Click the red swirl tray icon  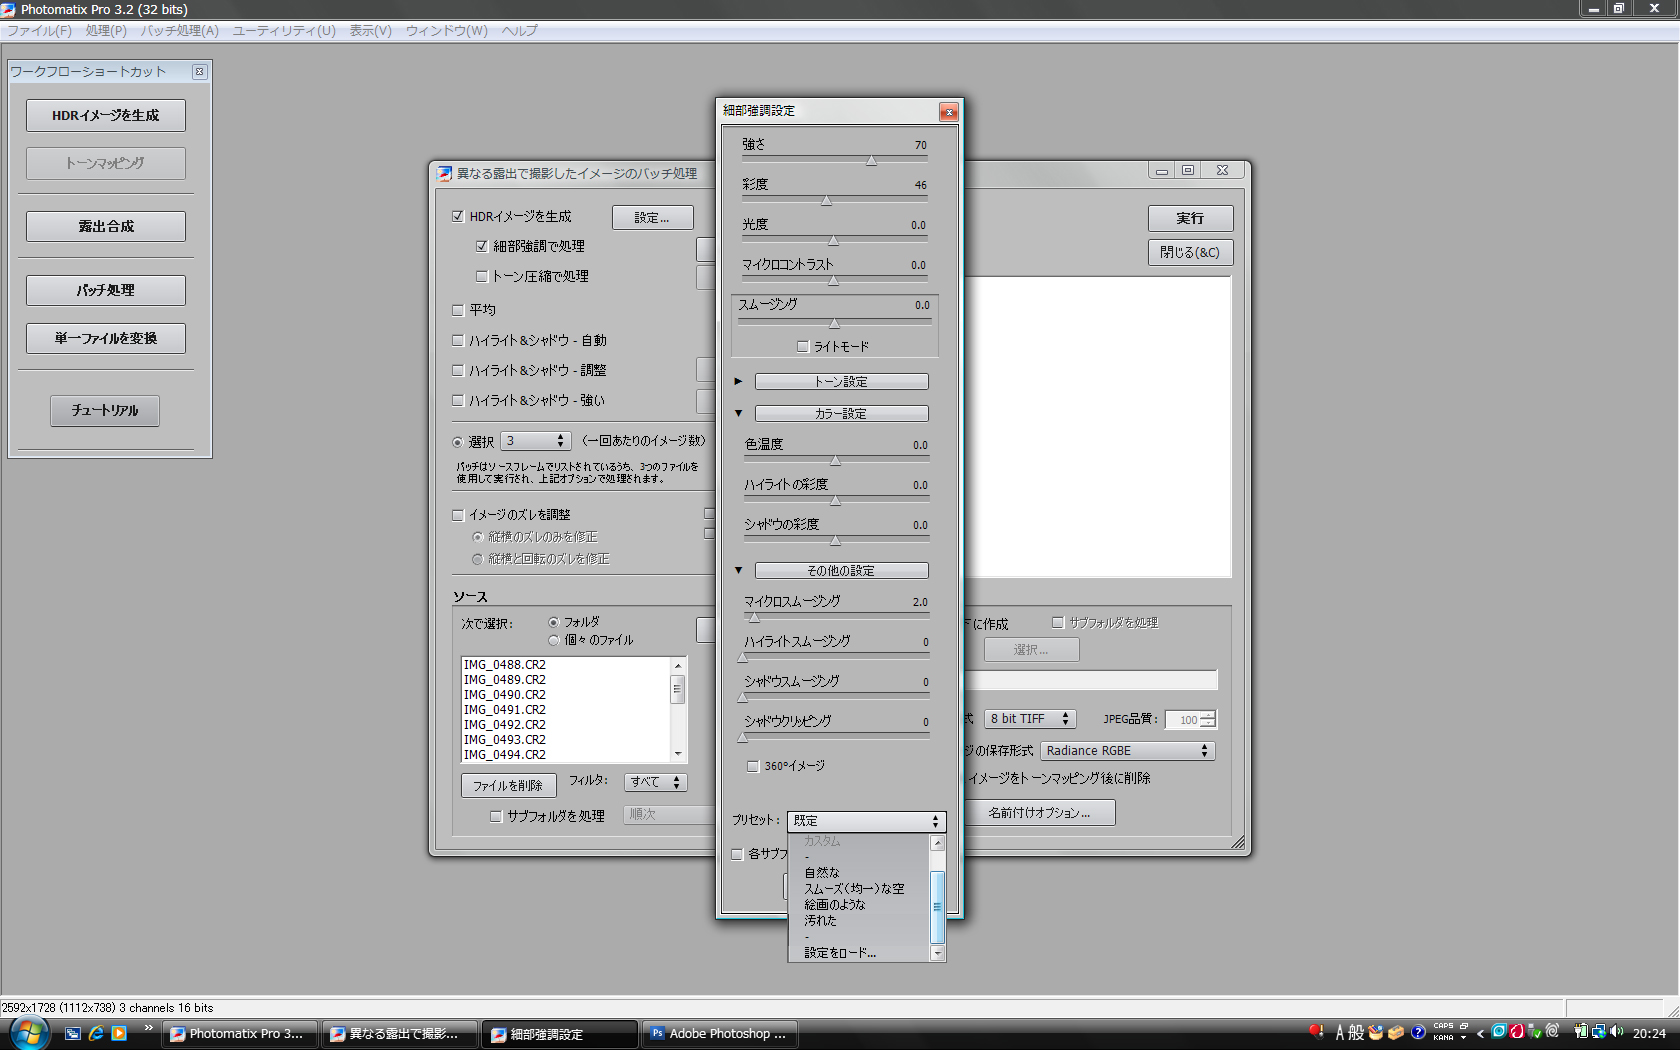coord(1516,1032)
